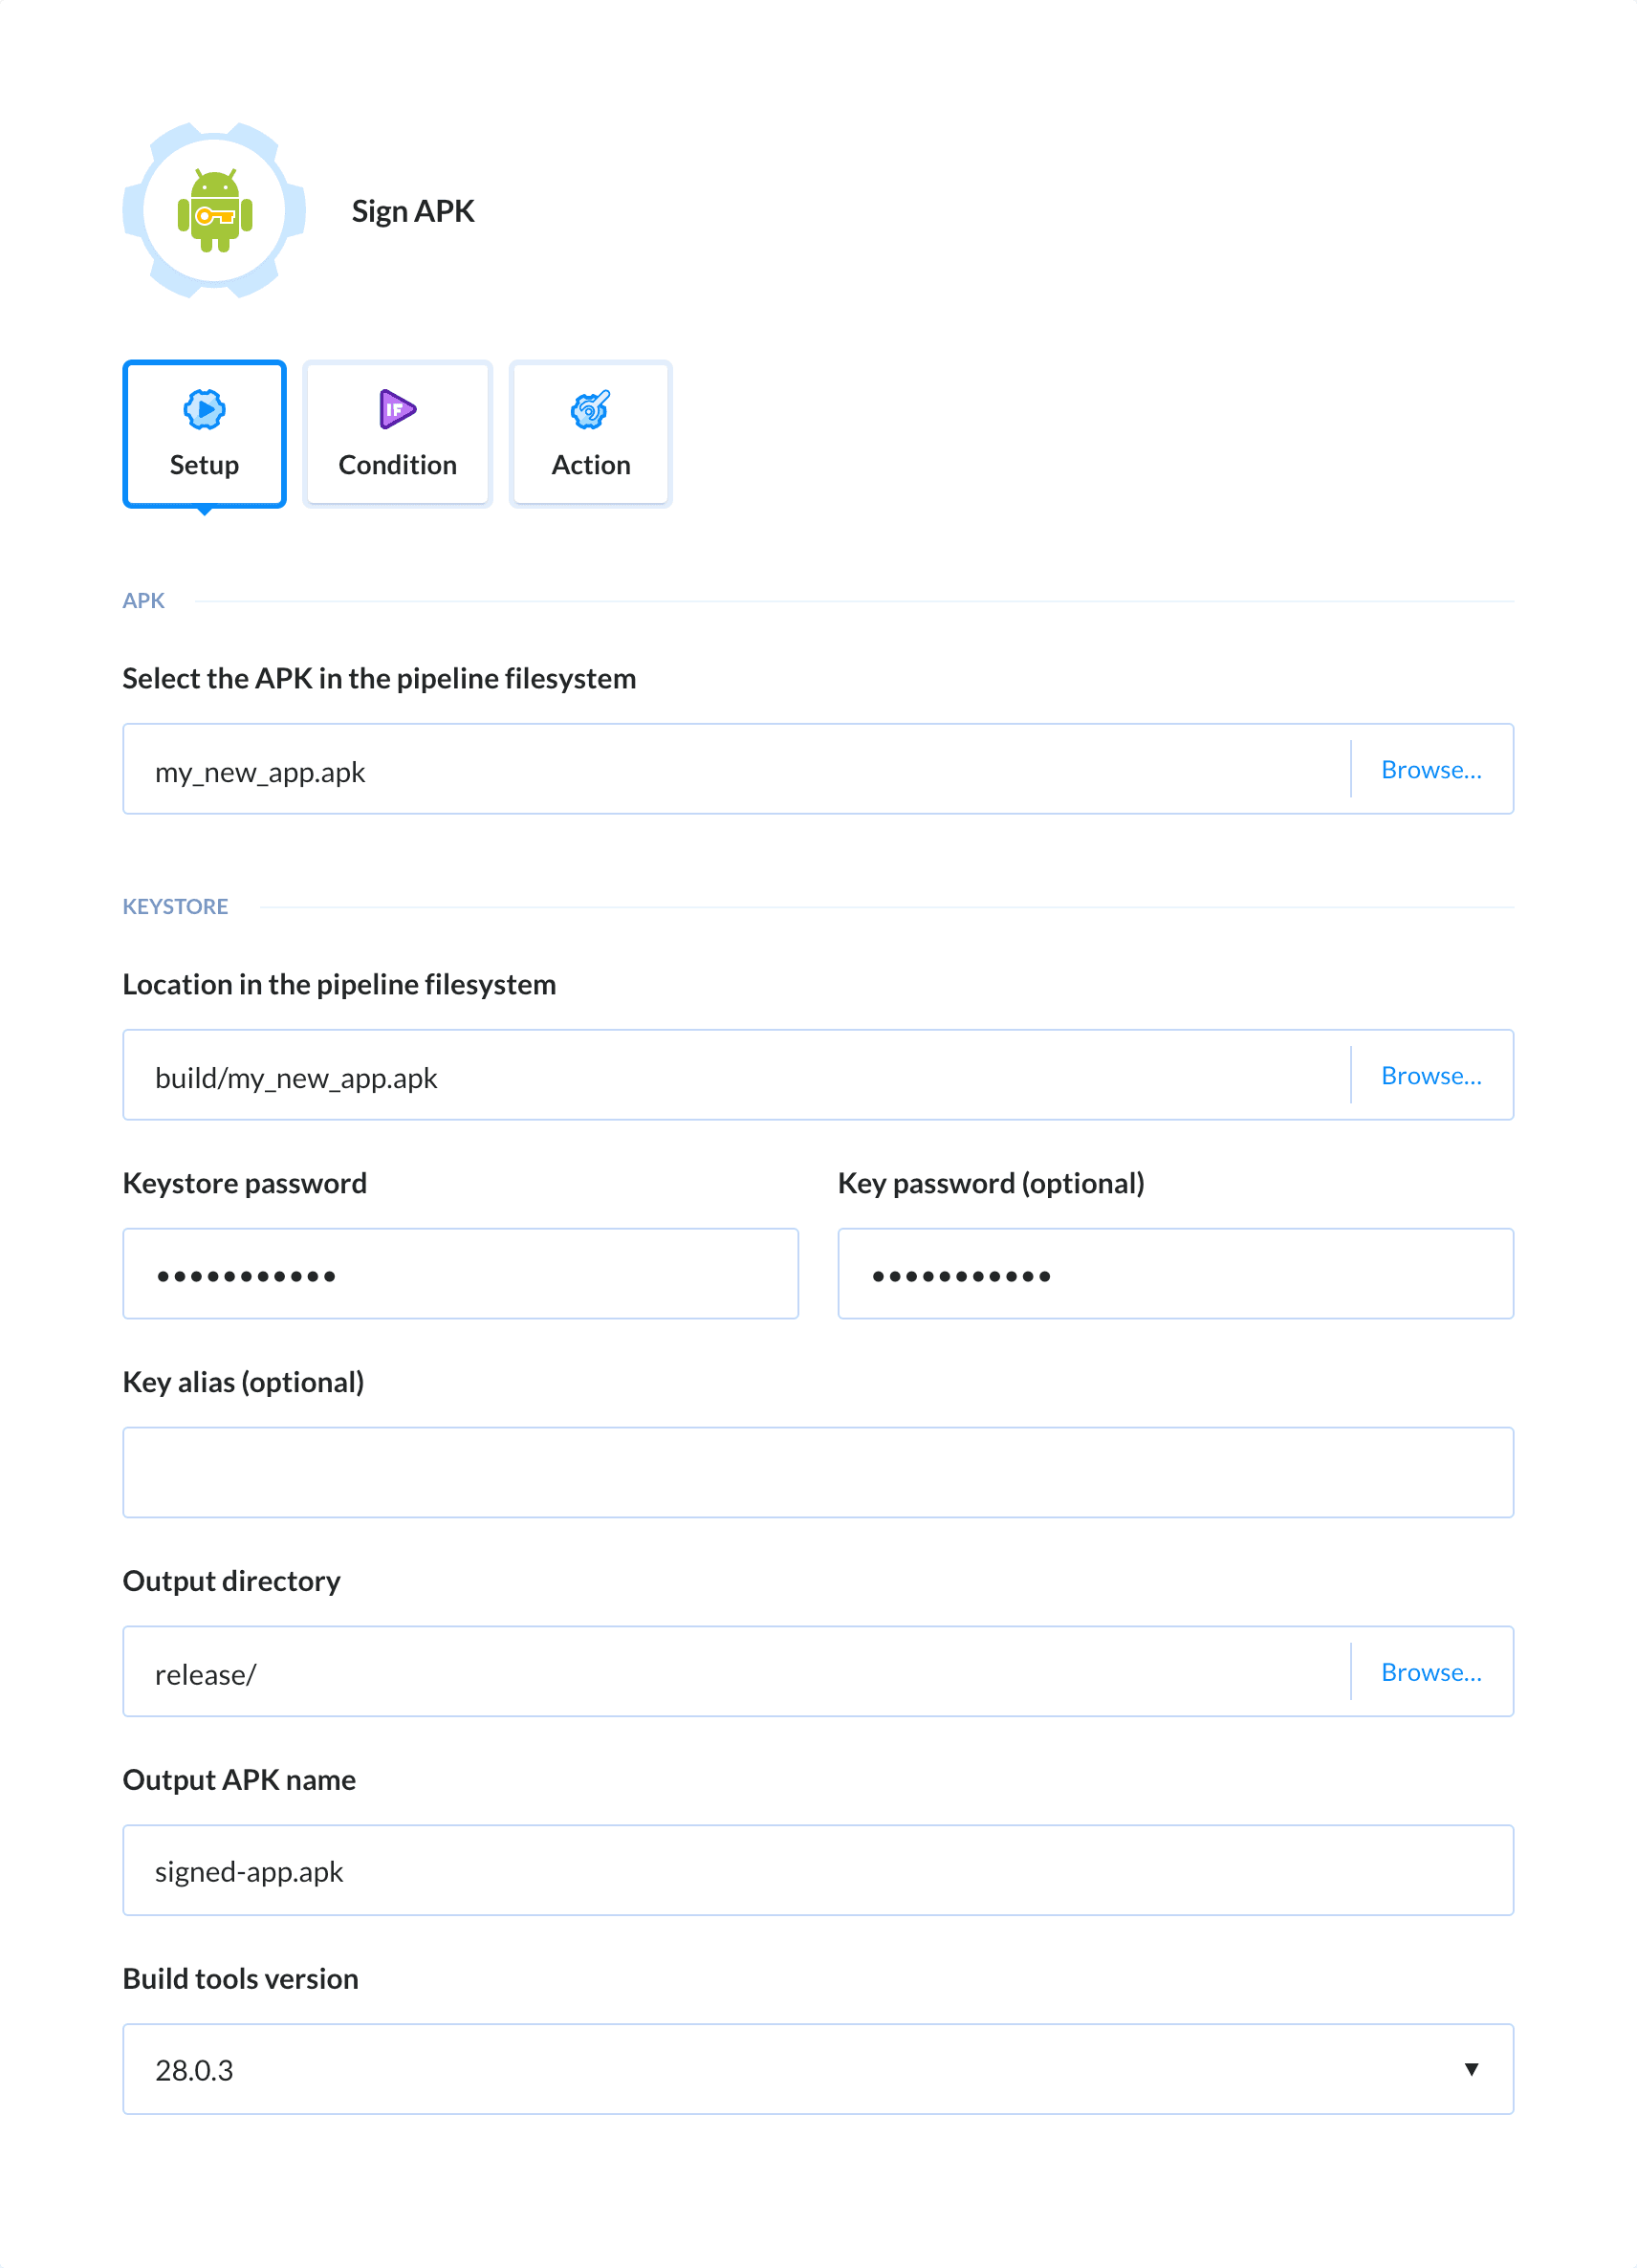Open the Action tab
This screenshot has width=1637, height=2268.
590,434
